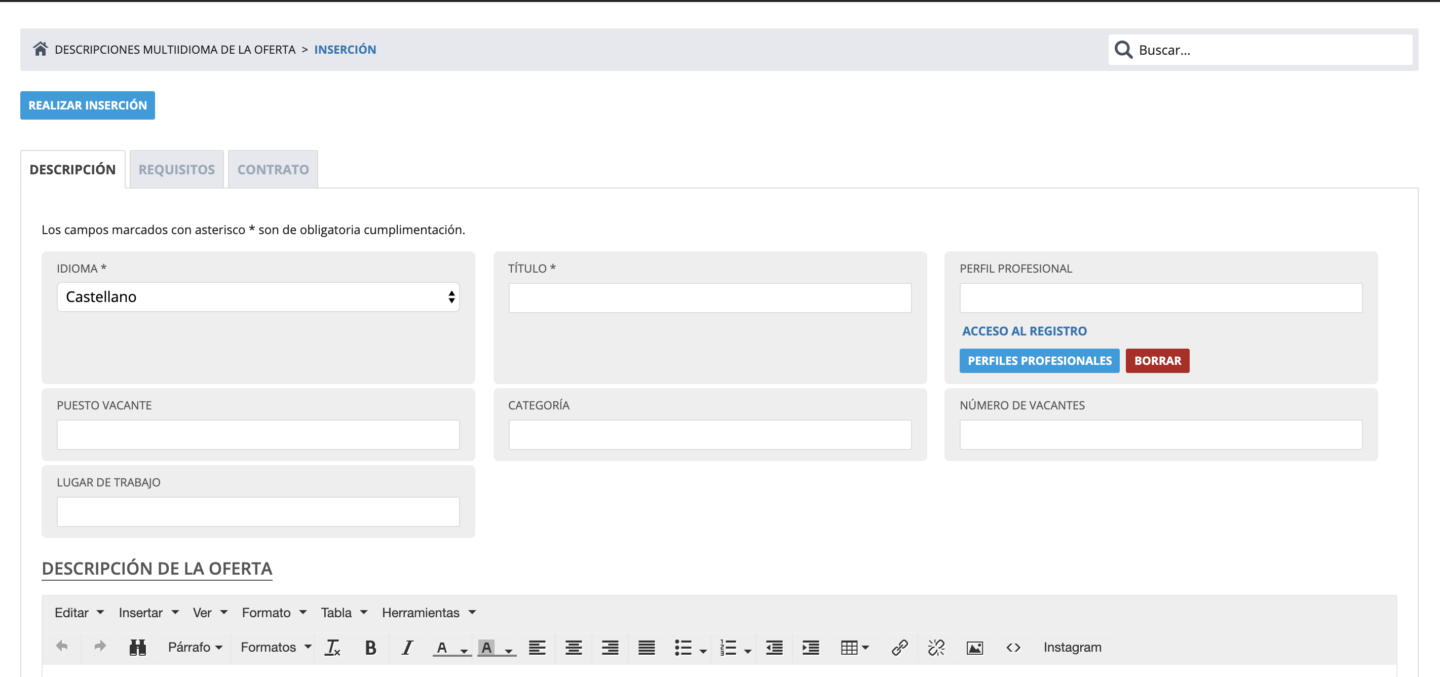Open the Insertar editor menu

tap(149, 613)
